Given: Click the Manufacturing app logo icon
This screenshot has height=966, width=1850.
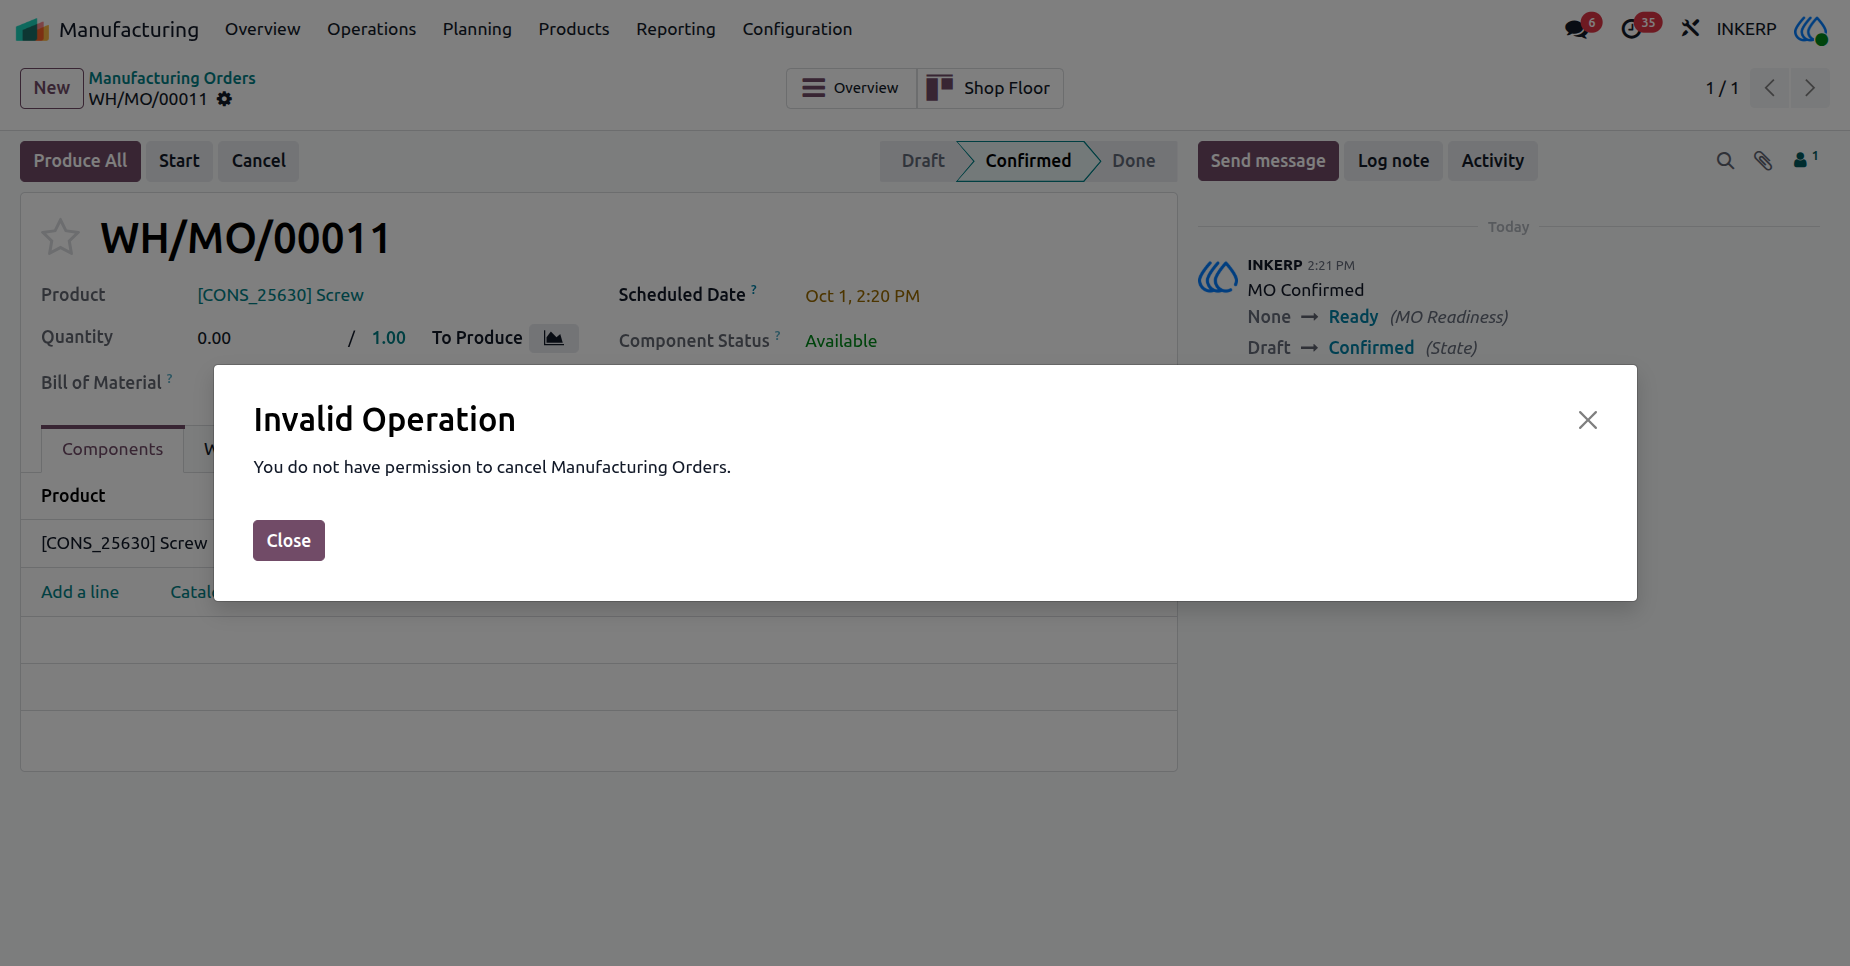Looking at the screenshot, I should (x=32, y=30).
